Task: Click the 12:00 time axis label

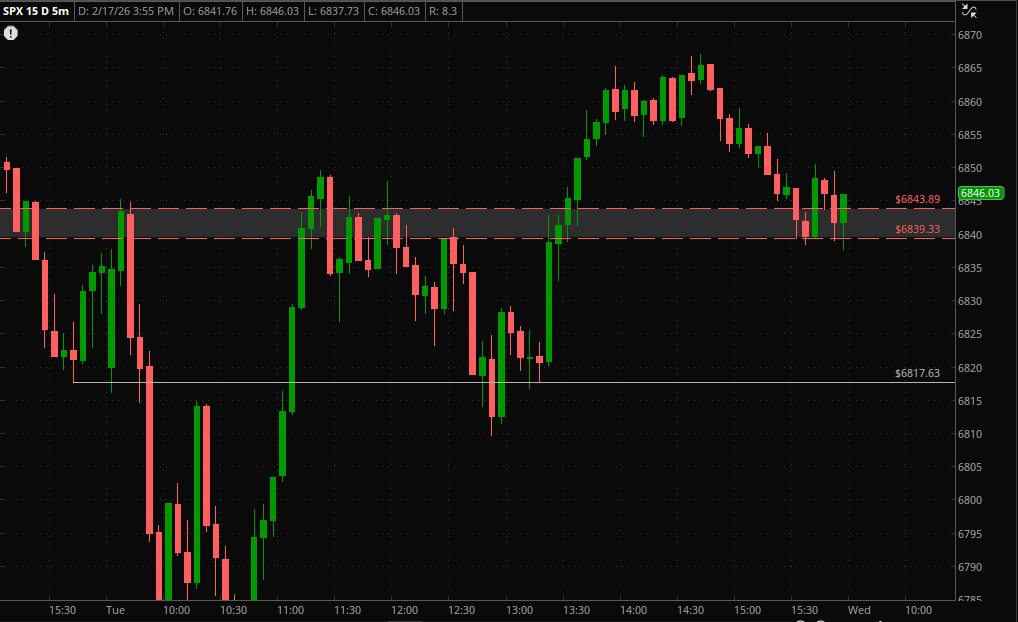Action: point(404,610)
